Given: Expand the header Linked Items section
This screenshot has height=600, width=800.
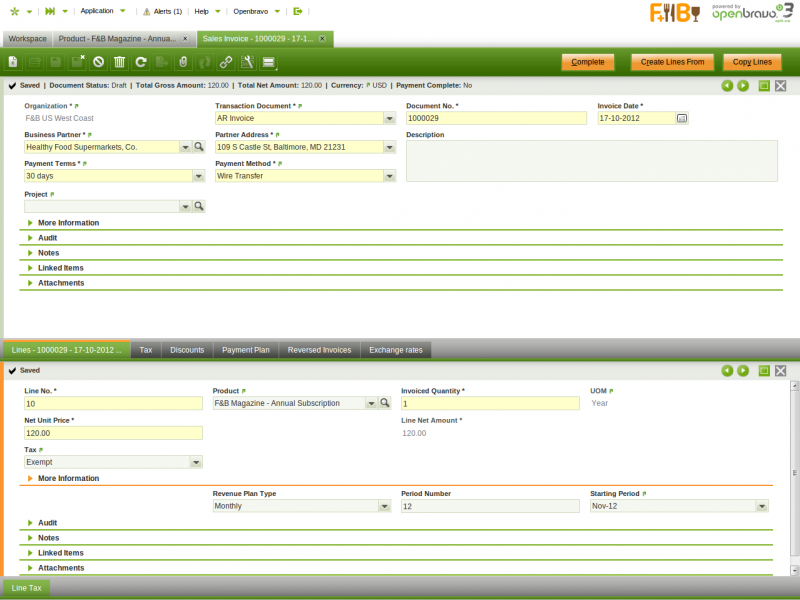Looking at the screenshot, I should [60, 268].
